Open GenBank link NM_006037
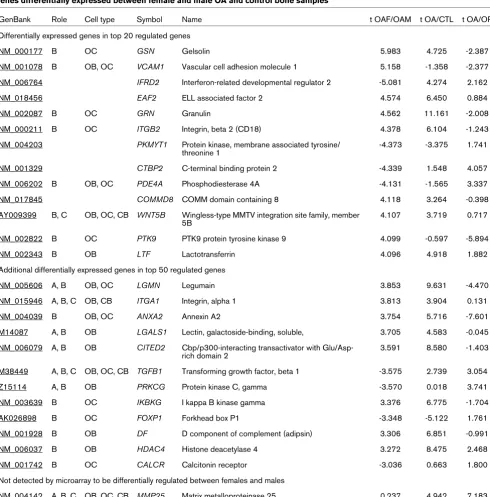Screen dimensions: 490x497 coord(21,449)
